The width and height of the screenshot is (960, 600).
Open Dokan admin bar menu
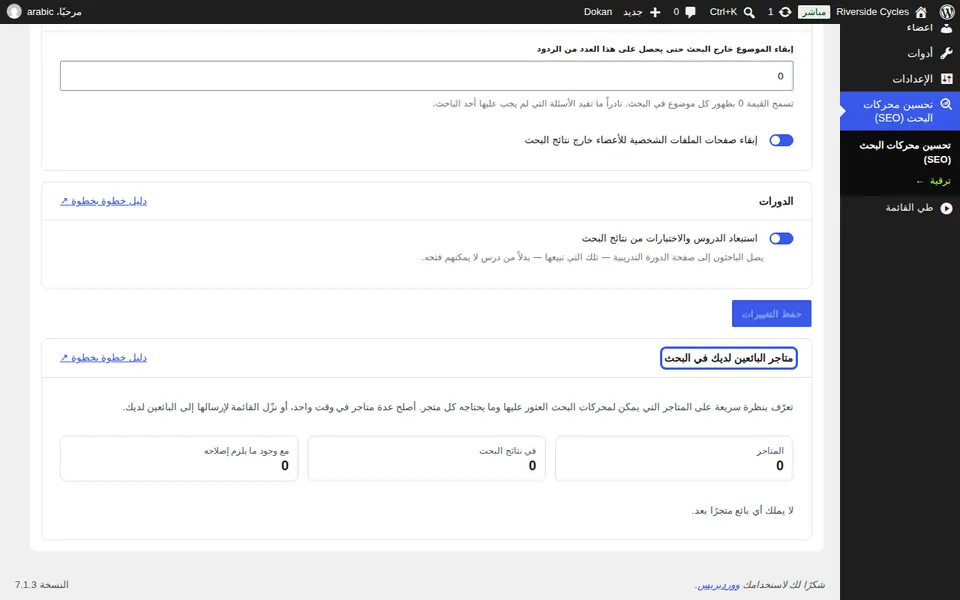598,12
